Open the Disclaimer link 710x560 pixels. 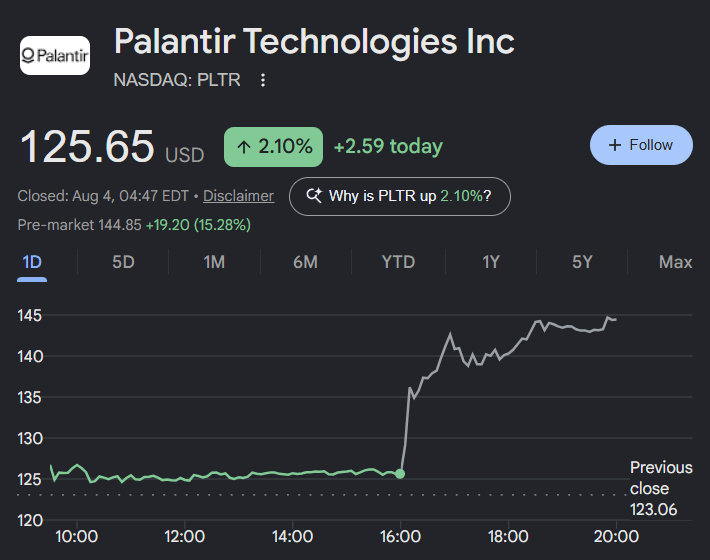coord(238,196)
